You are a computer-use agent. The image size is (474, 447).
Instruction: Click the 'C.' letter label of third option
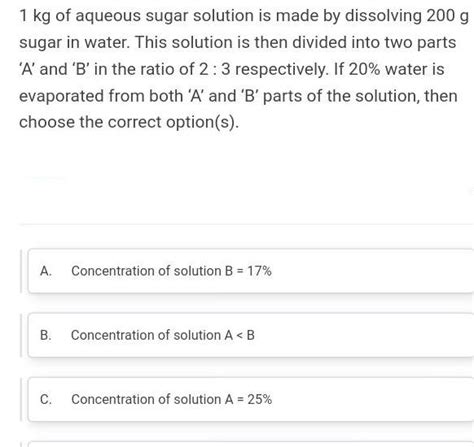46,399
